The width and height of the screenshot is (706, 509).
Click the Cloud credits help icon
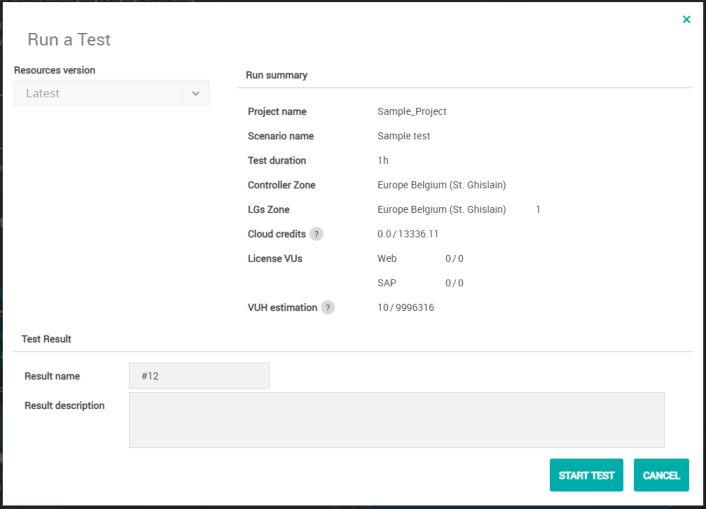pos(316,234)
